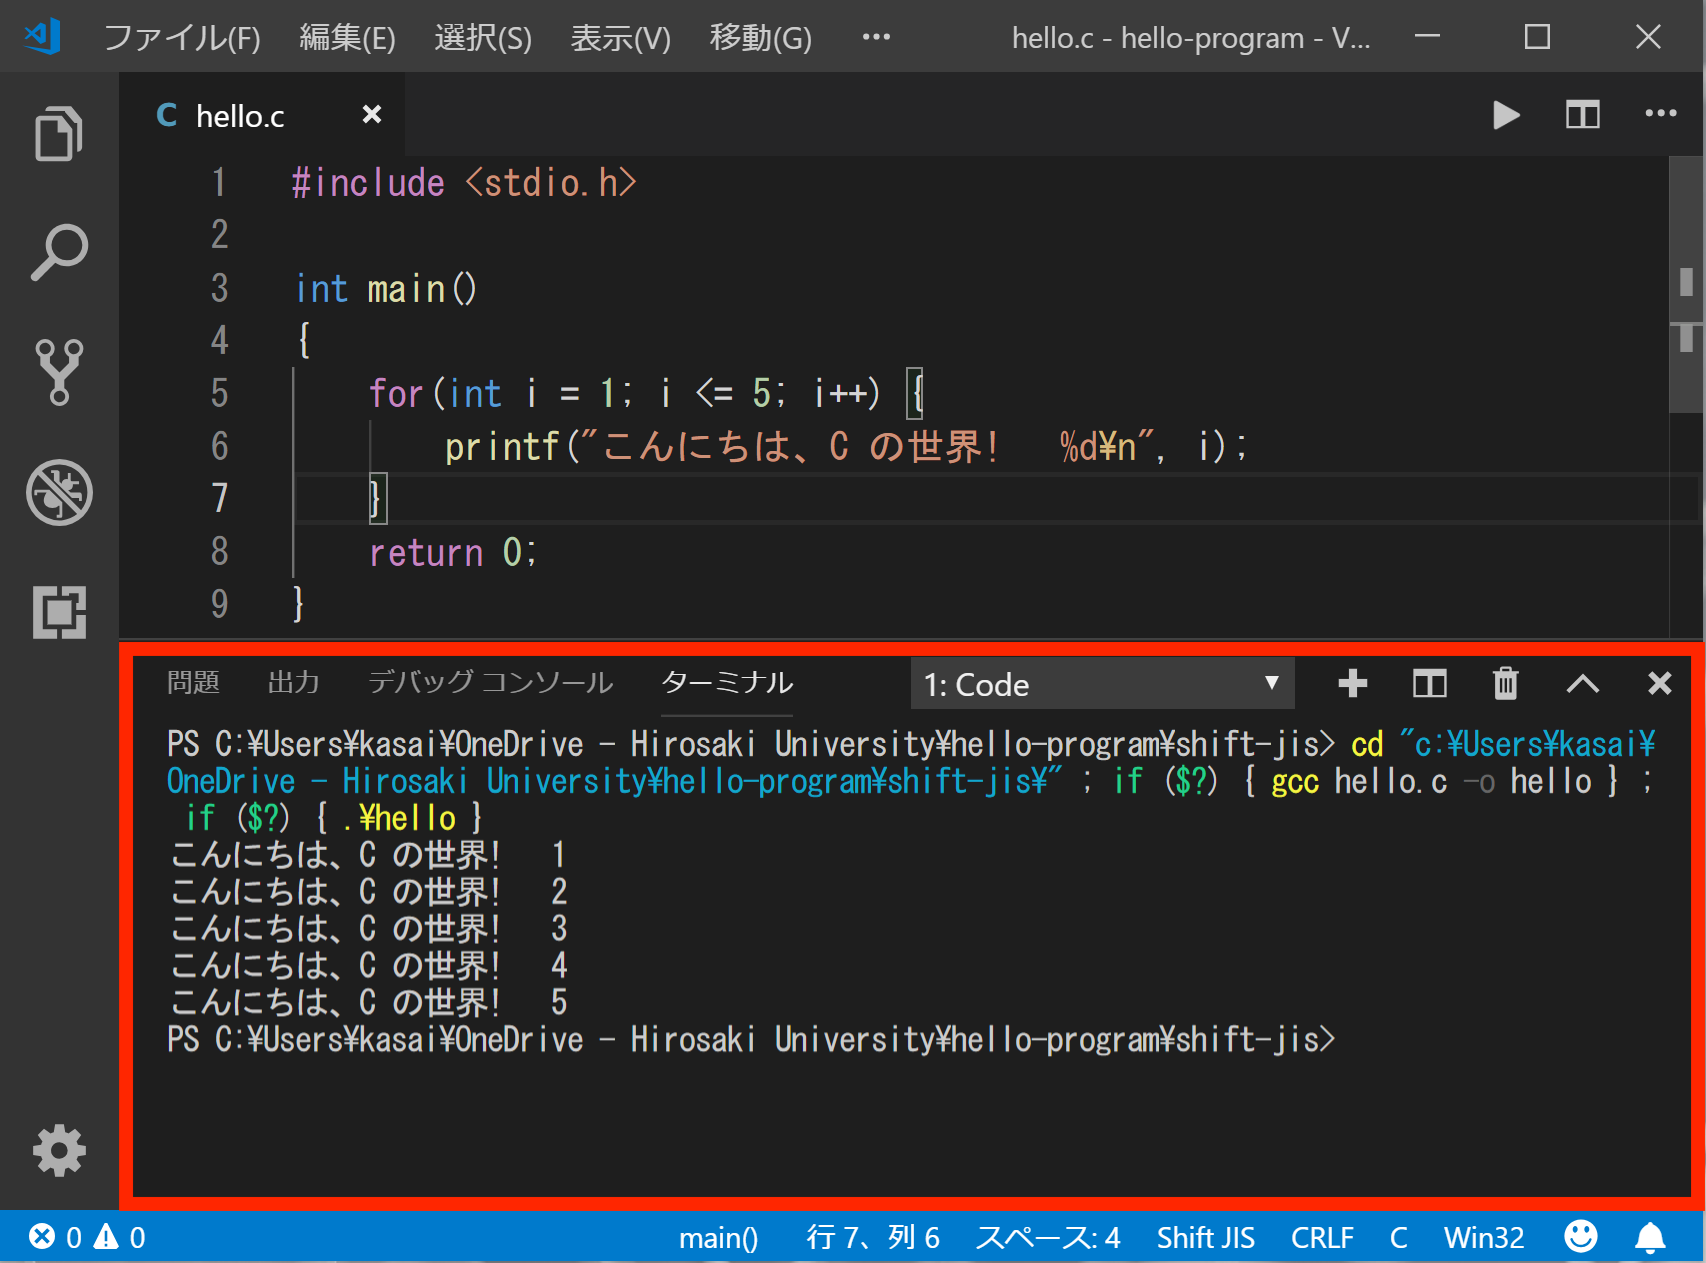
Task: Open the Extensions view
Action: click(57, 614)
